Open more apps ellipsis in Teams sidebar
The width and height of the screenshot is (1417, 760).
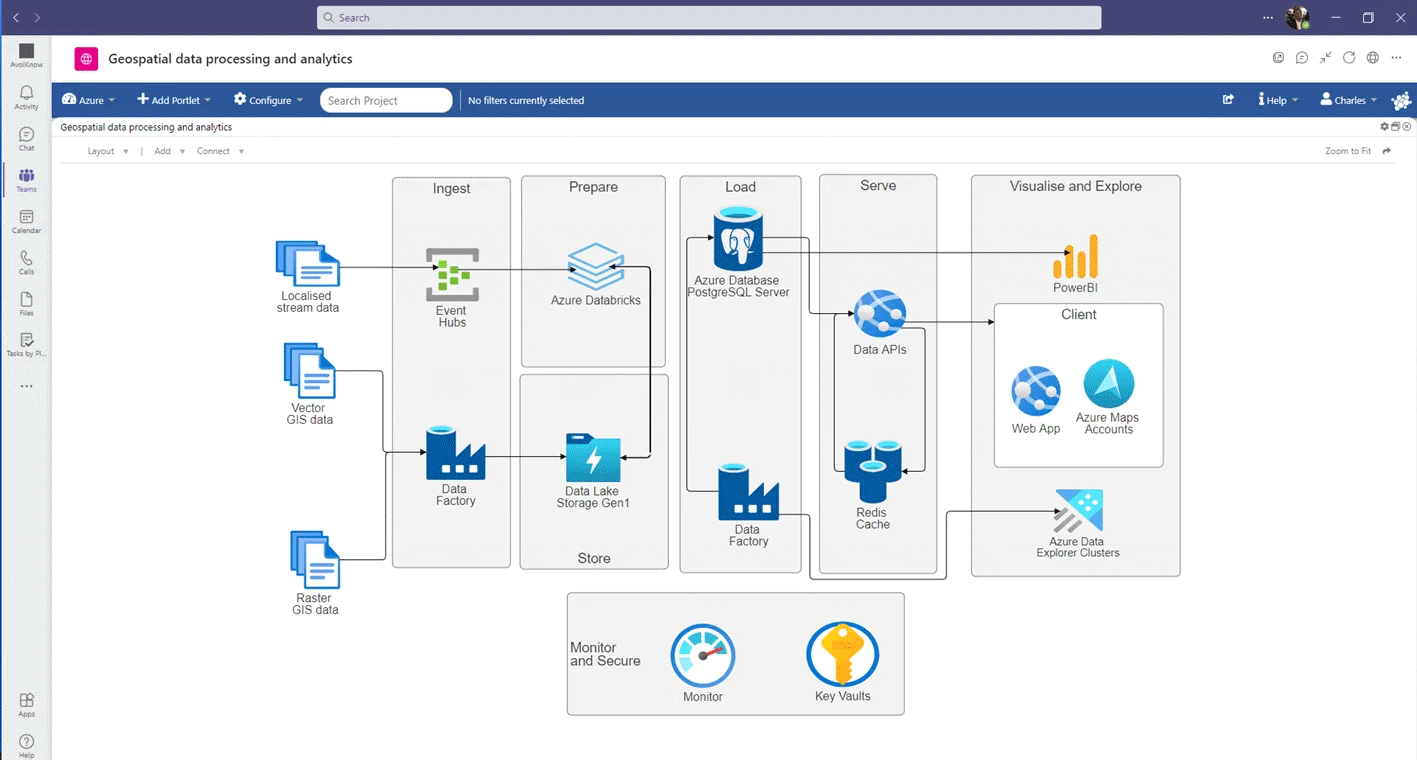(26, 386)
